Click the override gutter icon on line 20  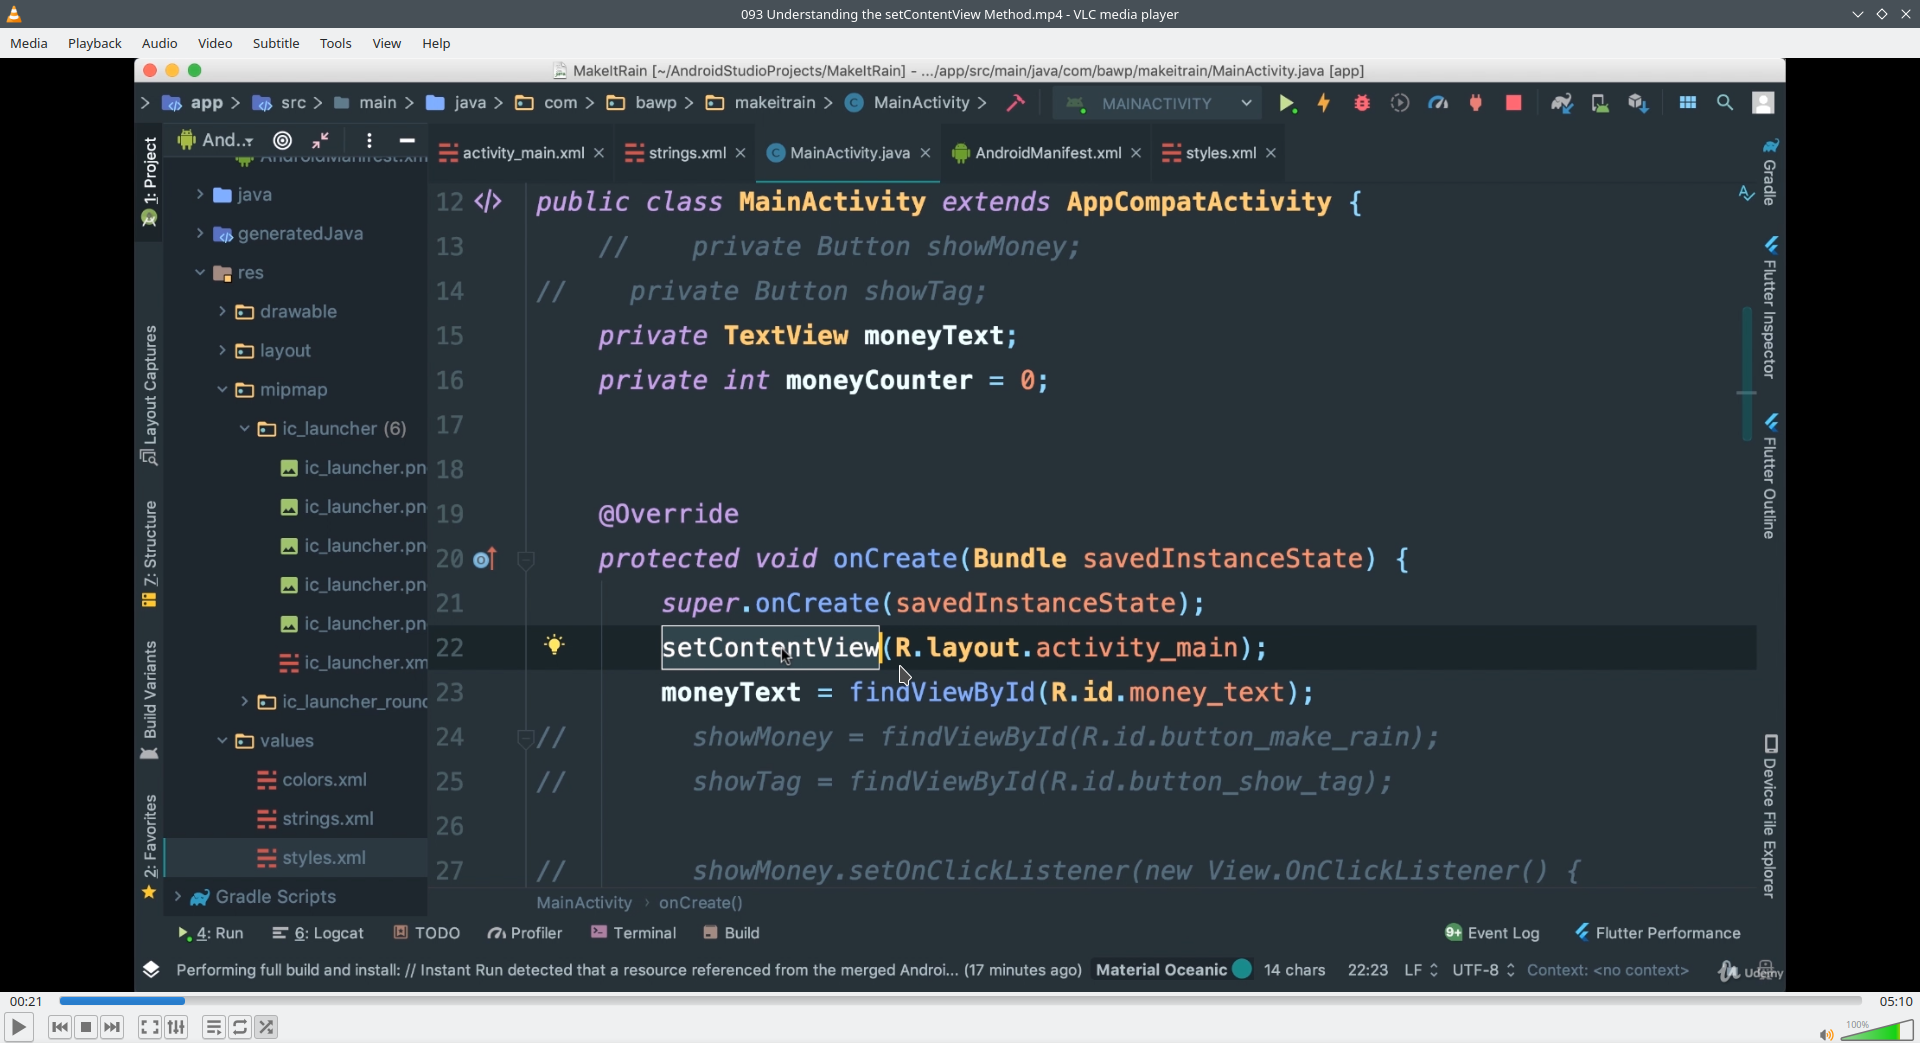[x=485, y=559]
